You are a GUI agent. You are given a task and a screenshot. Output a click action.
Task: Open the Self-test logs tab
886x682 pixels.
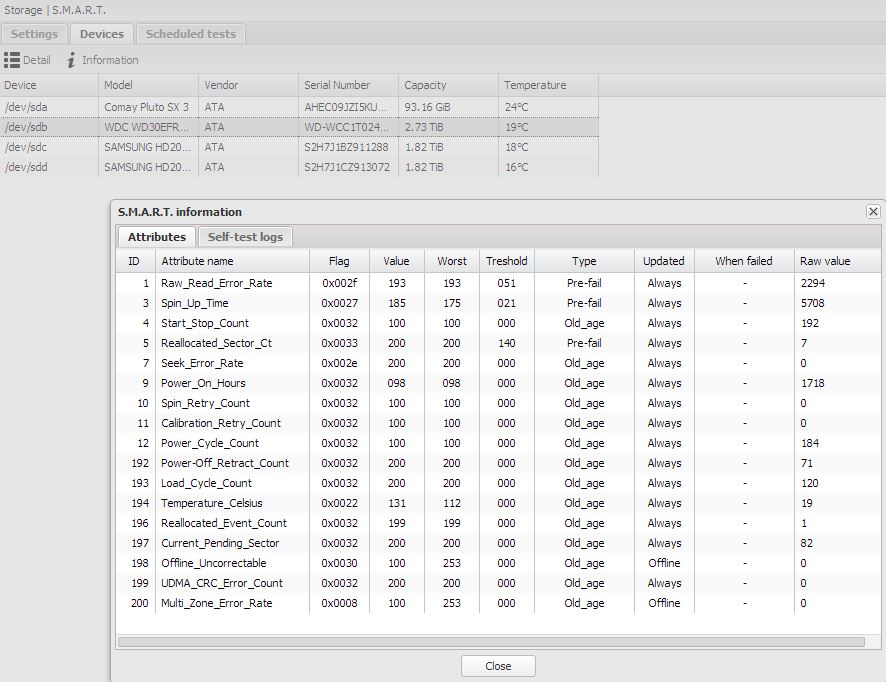245,237
